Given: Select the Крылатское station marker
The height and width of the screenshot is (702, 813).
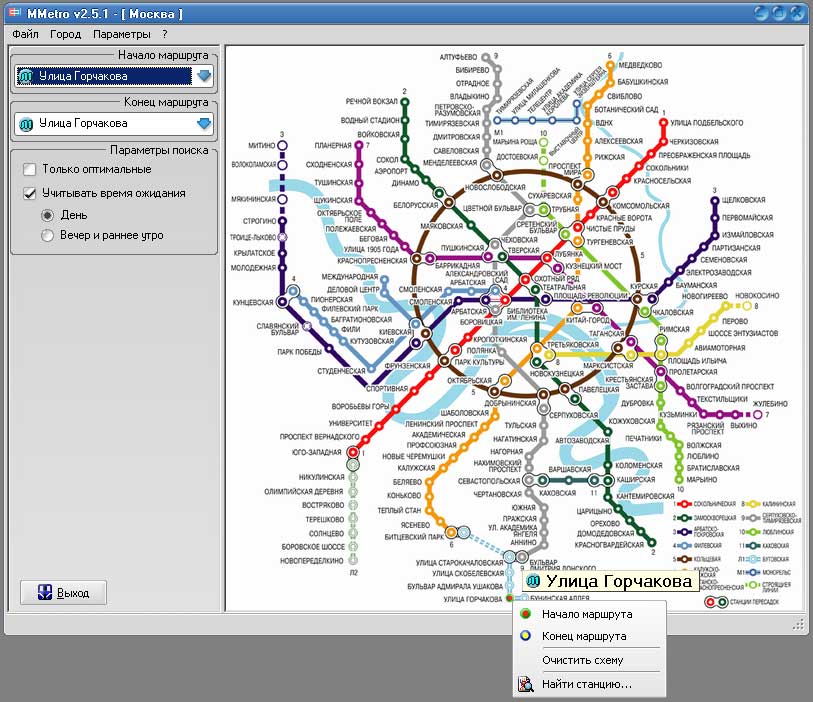Looking at the screenshot, I should 282,254.
